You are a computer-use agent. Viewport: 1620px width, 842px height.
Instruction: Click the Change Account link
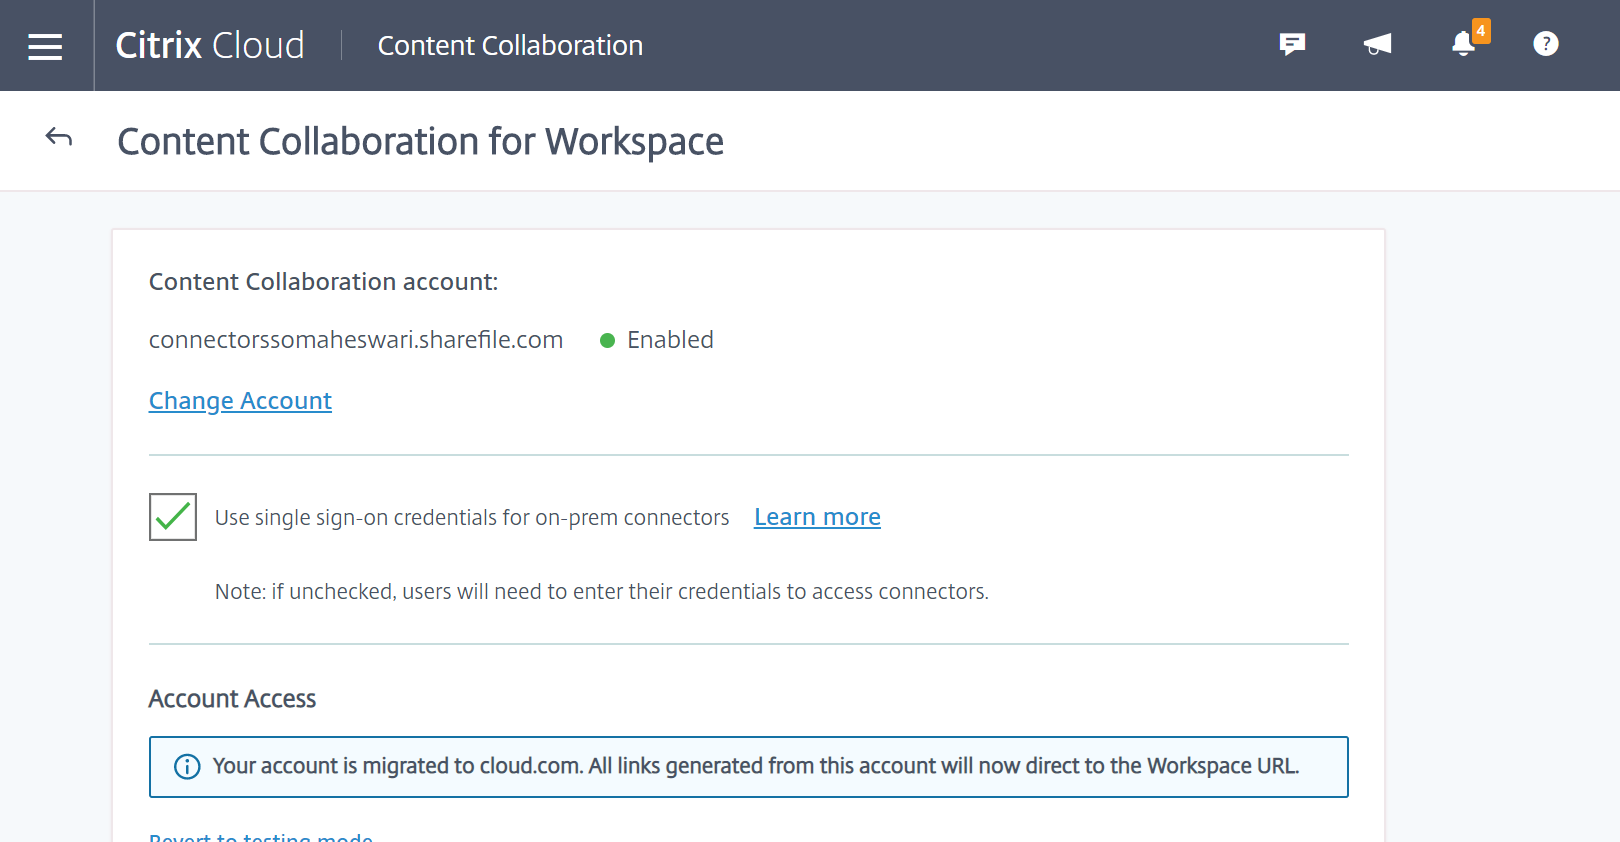point(240,401)
